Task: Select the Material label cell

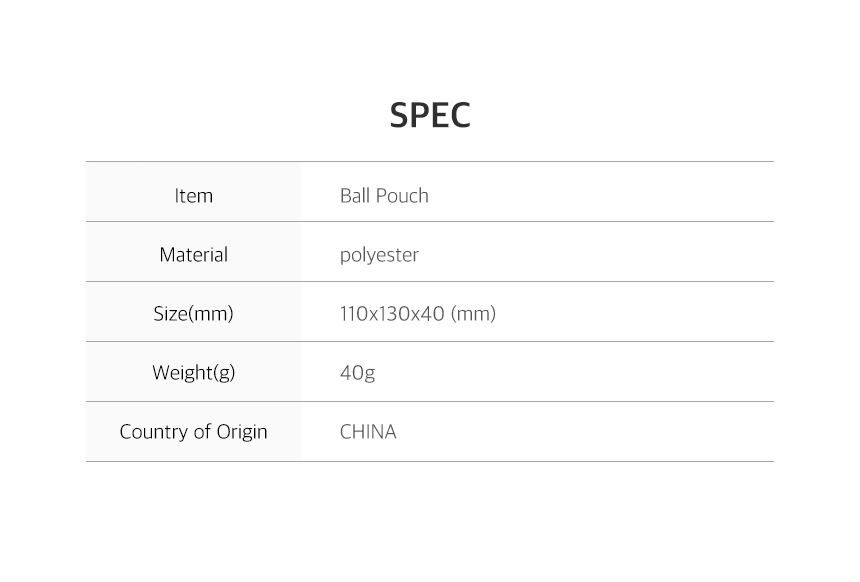Action: click(193, 252)
